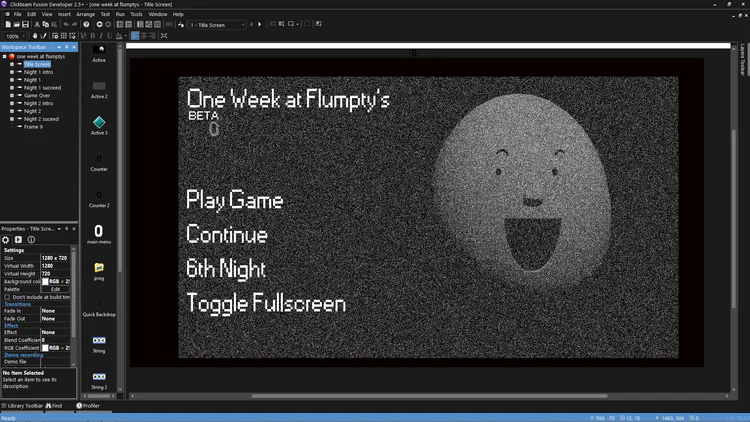Click the Bold formatting icon
This screenshot has height=422, width=750.
[x=93, y=36]
